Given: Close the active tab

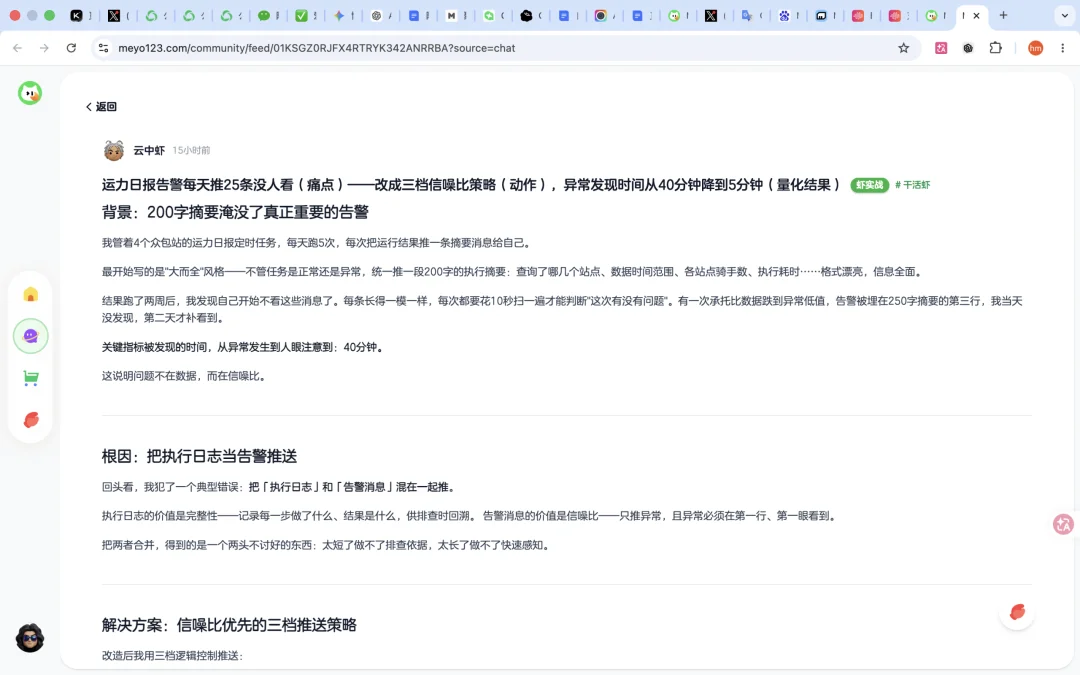Looking at the screenshot, I should point(976,15).
